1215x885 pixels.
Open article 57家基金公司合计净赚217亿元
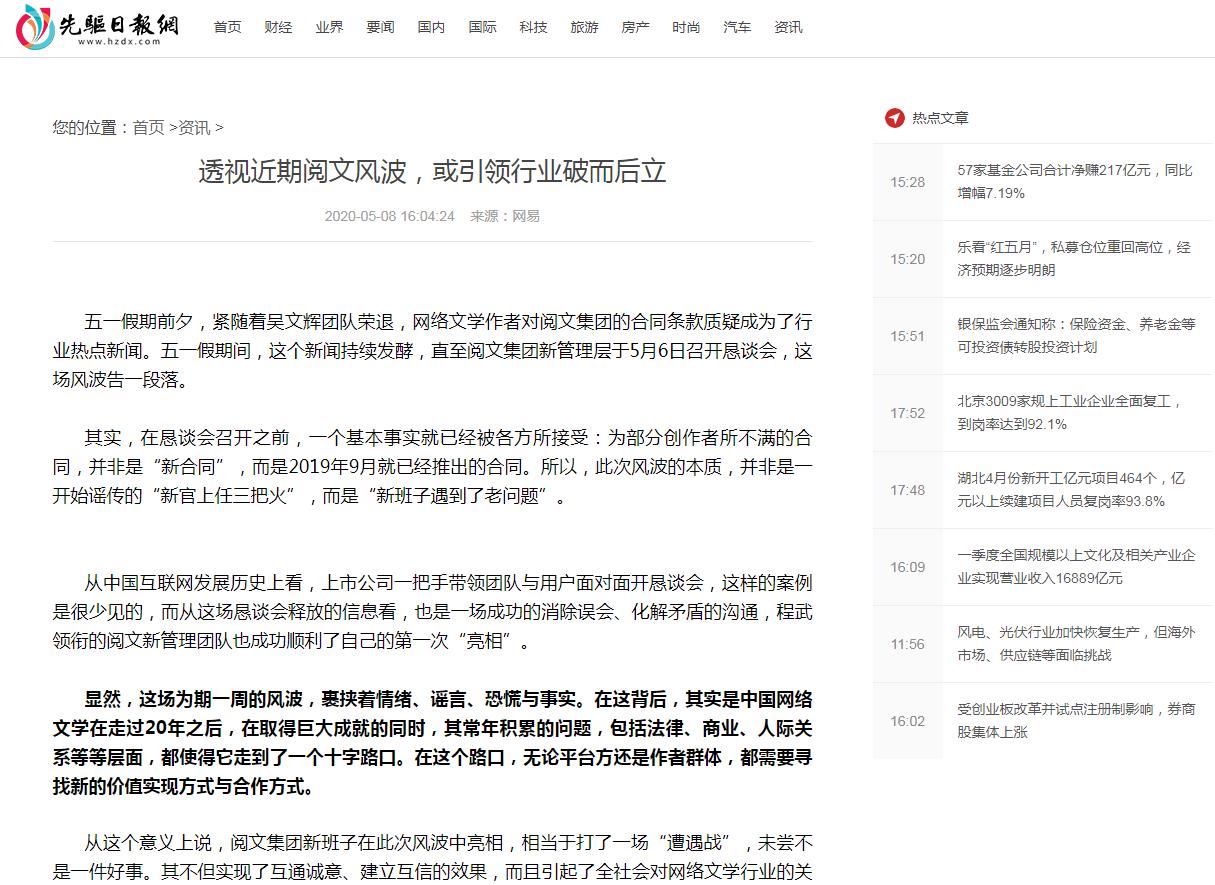(x=1075, y=182)
